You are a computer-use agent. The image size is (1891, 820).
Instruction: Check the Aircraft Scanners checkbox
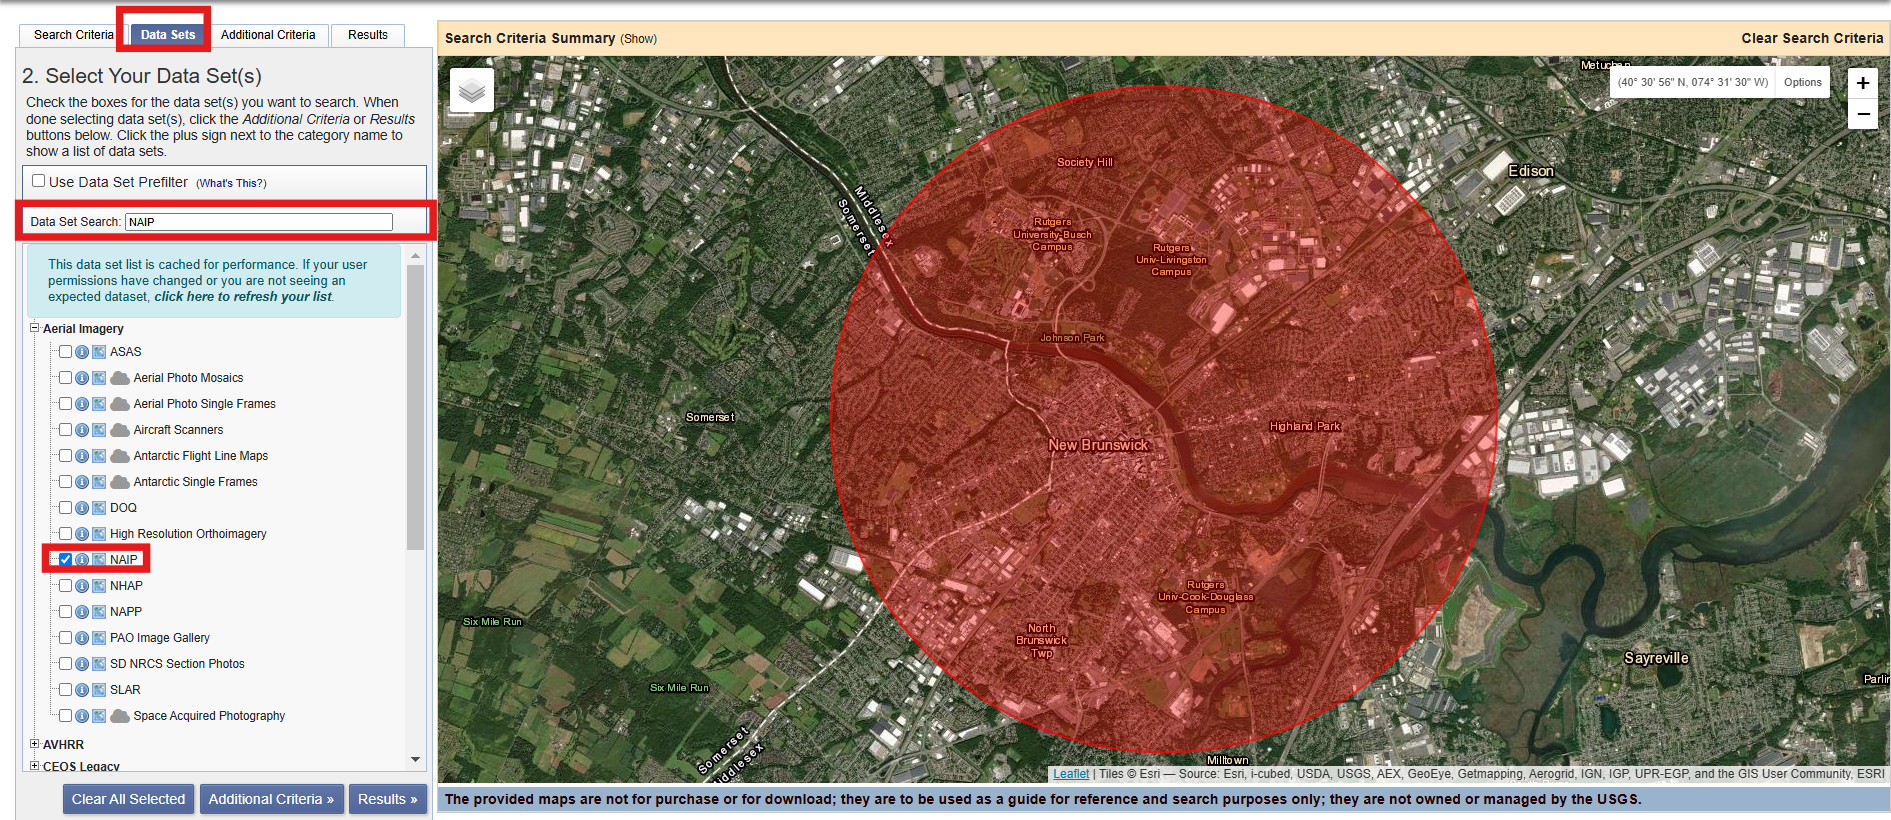(65, 430)
